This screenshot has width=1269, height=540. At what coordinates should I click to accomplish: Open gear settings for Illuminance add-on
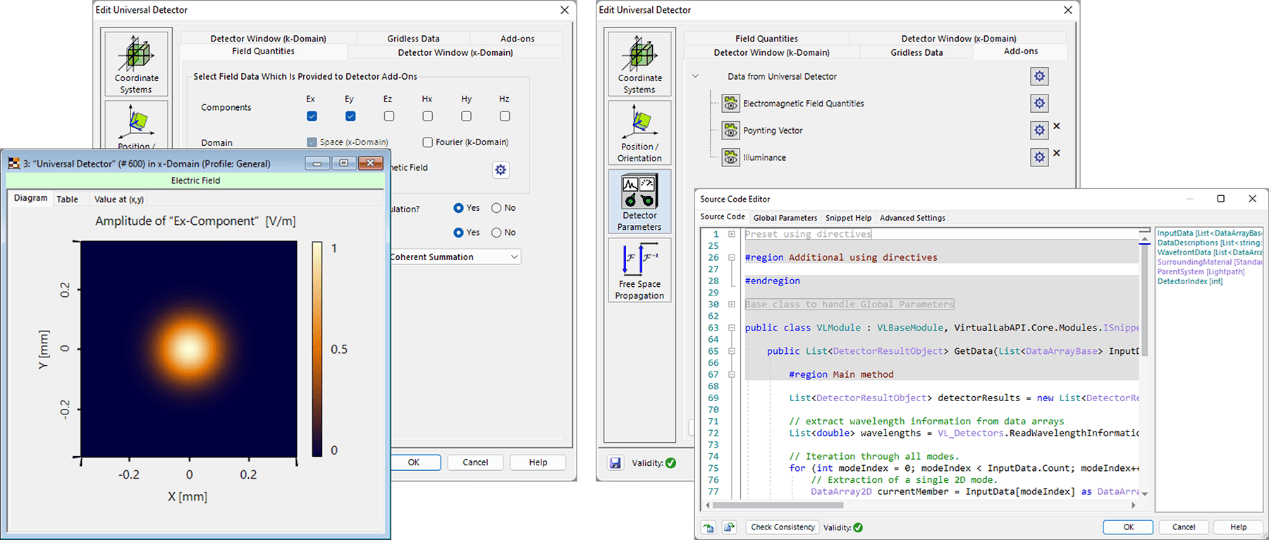pos(1039,157)
